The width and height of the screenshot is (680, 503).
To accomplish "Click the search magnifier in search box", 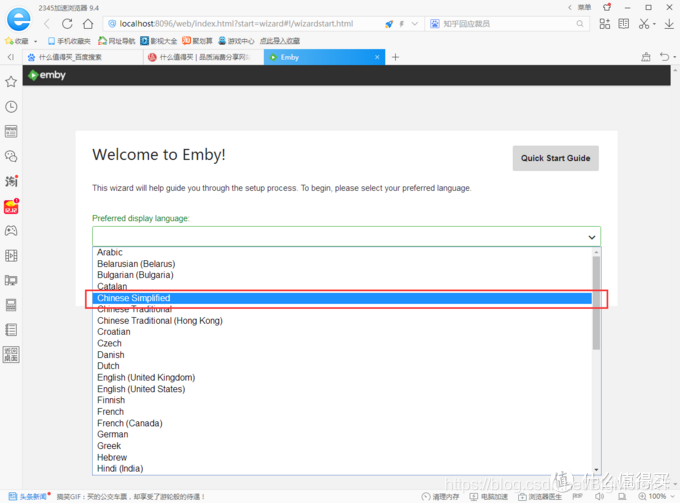I will click(579, 24).
